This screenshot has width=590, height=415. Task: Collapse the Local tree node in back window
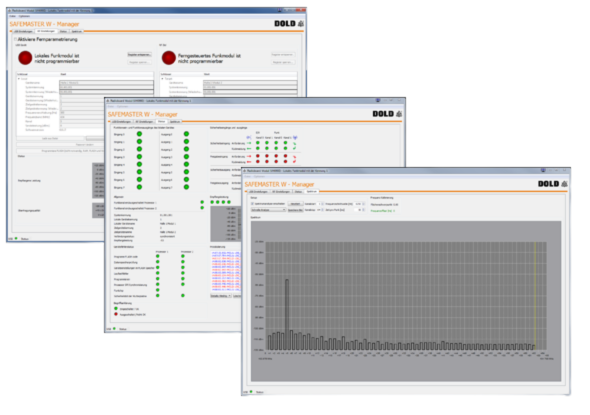(19, 79)
